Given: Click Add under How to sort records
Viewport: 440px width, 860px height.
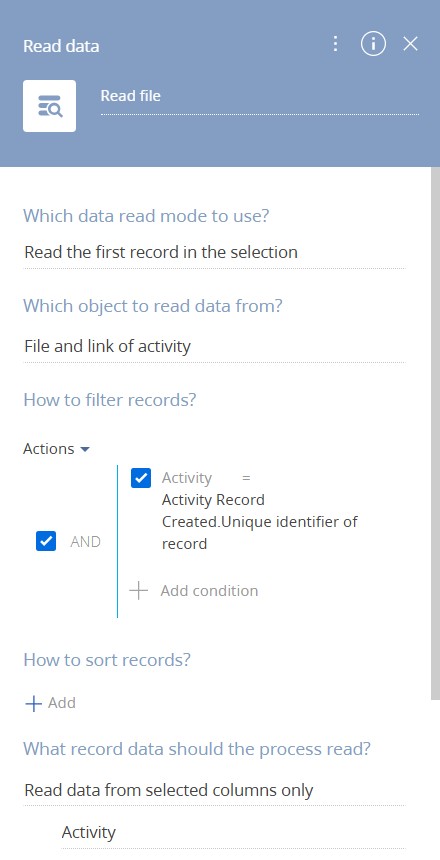Looking at the screenshot, I should [61, 703].
